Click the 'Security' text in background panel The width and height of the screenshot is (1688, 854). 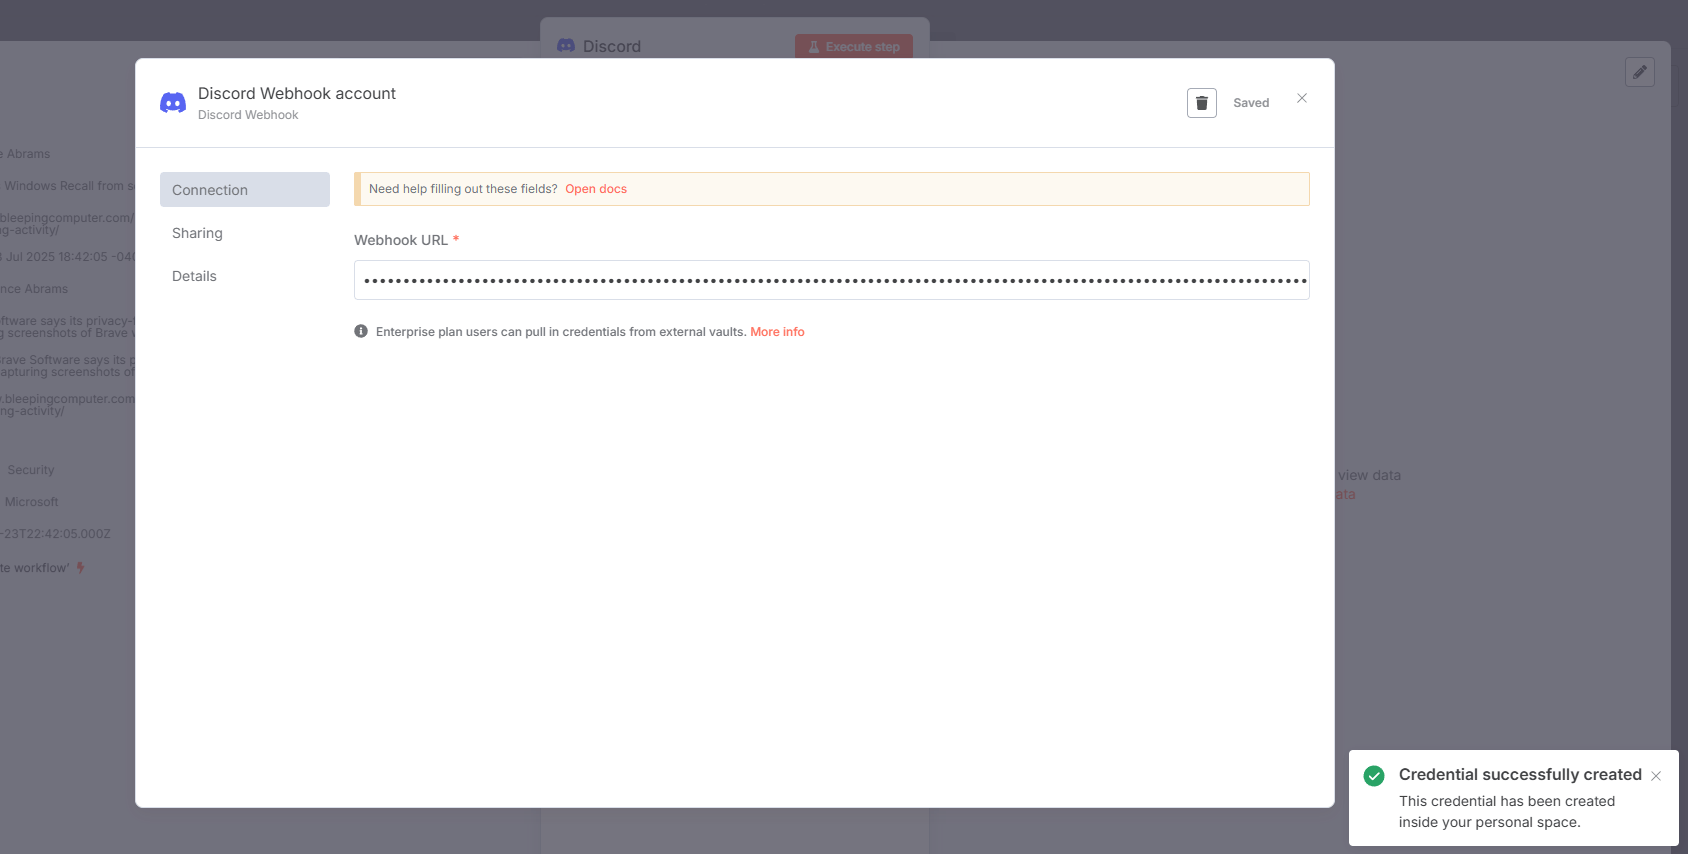(31, 470)
